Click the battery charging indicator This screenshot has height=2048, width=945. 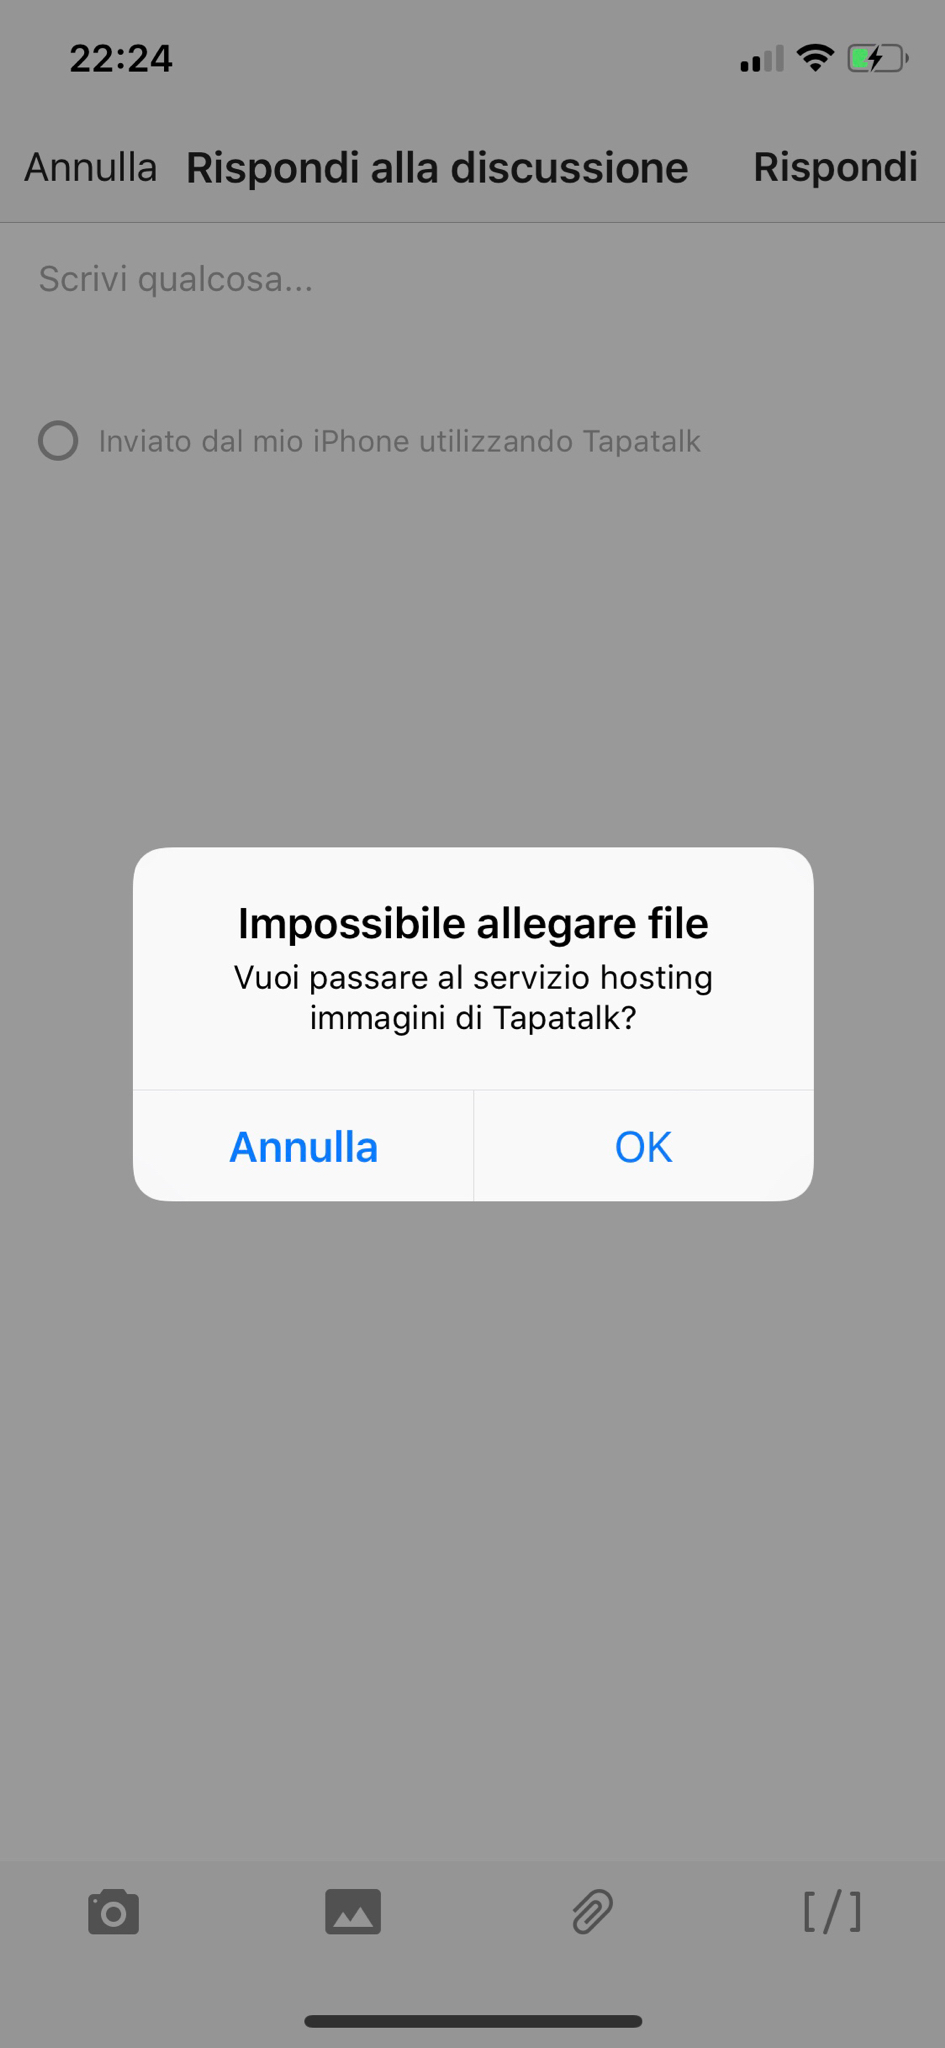878,59
